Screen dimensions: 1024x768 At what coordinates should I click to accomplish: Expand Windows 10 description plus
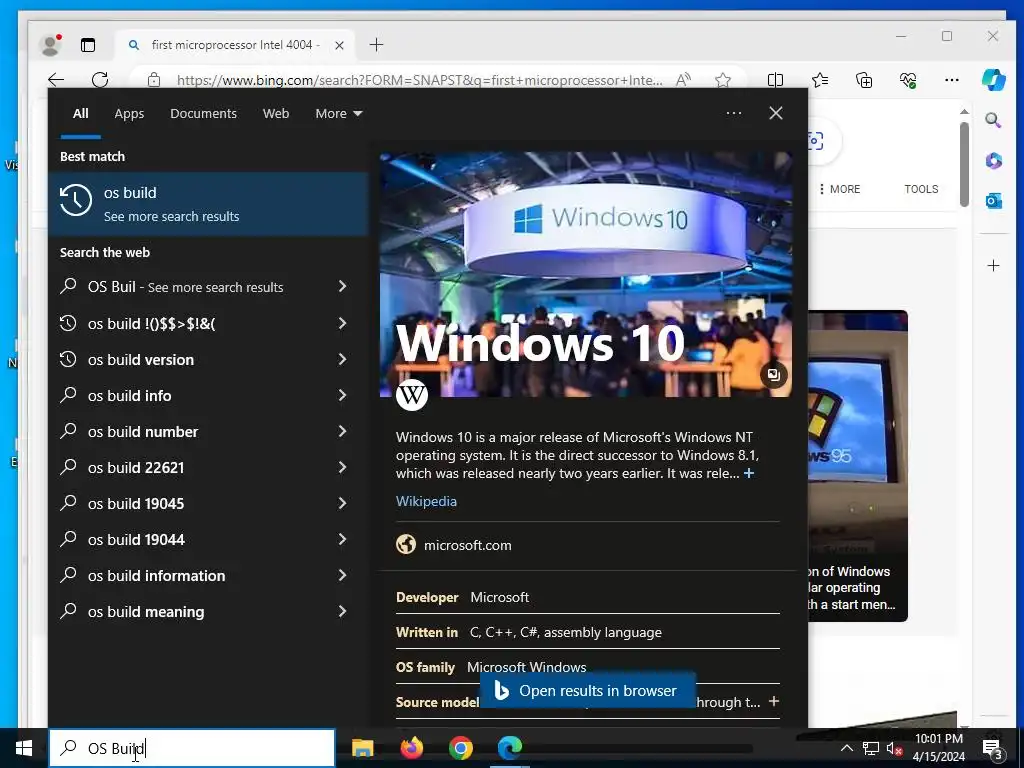click(x=749, y=473)
